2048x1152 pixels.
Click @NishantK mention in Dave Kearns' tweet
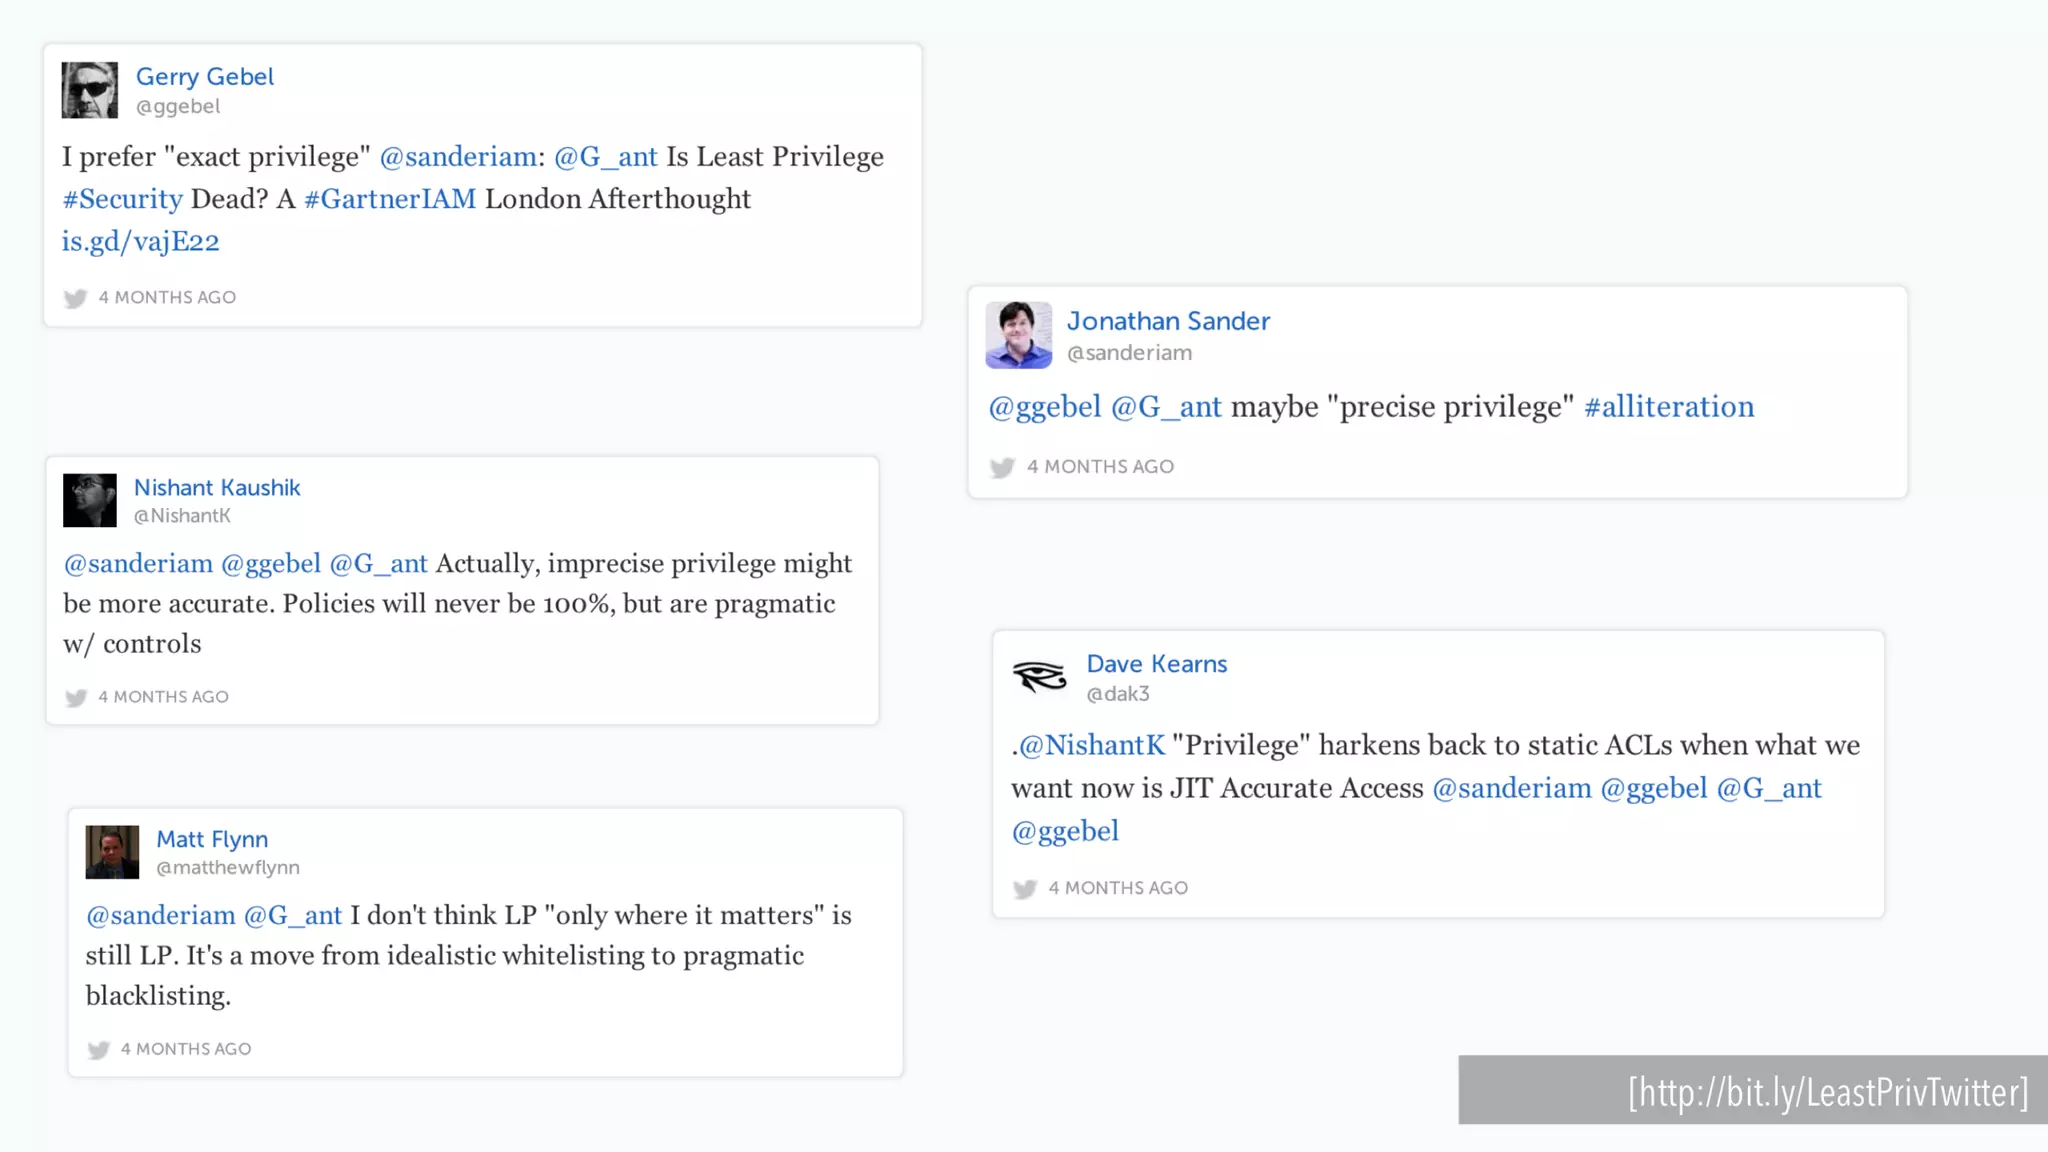point(1092,745)
